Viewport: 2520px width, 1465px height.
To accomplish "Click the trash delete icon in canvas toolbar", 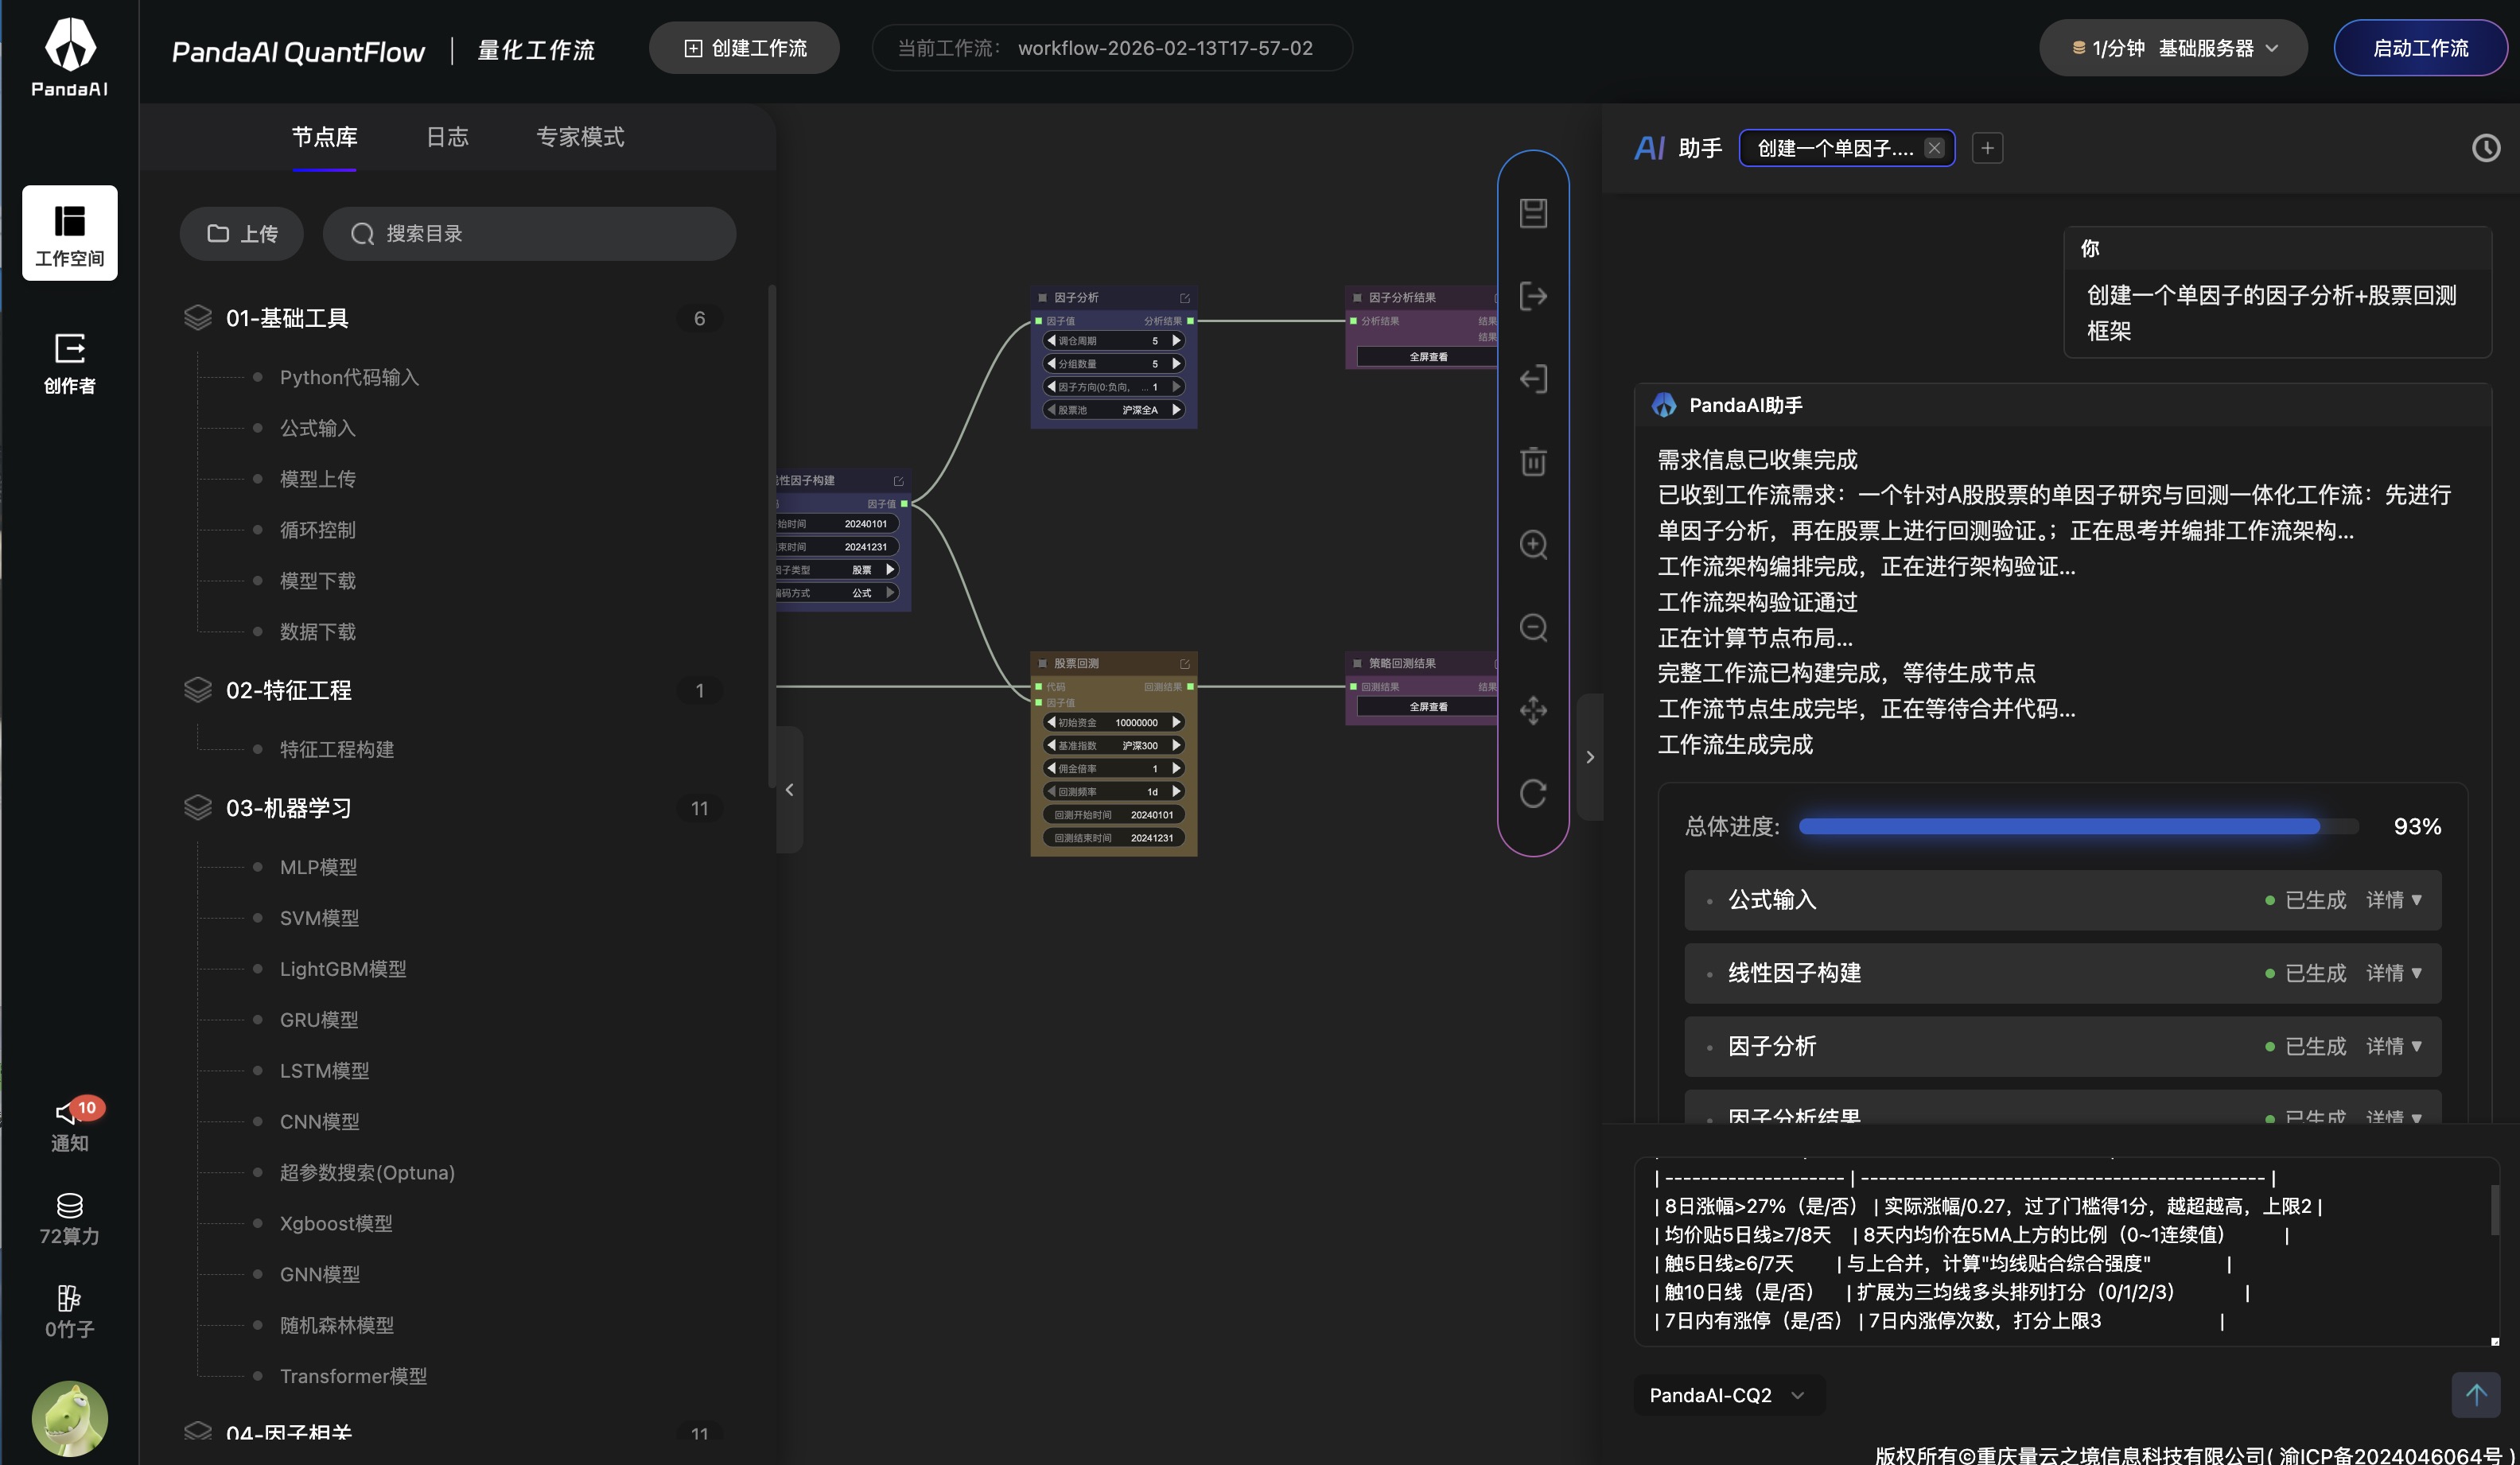I will click(x=1533, y=461).
